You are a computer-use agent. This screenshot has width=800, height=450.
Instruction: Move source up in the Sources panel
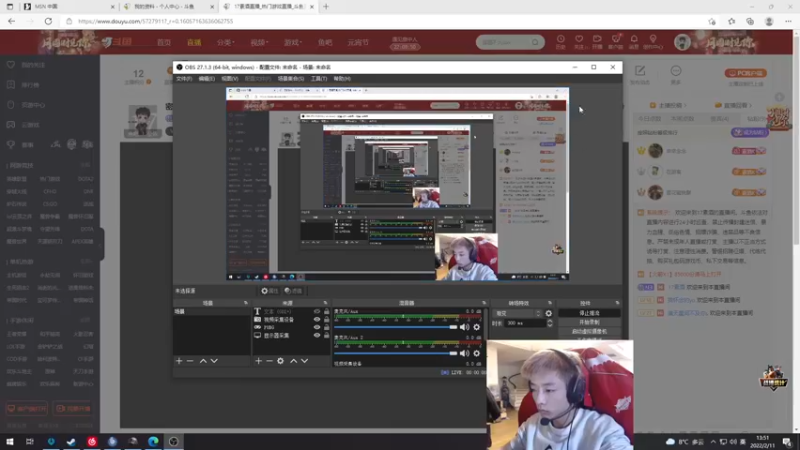point(293,361)
